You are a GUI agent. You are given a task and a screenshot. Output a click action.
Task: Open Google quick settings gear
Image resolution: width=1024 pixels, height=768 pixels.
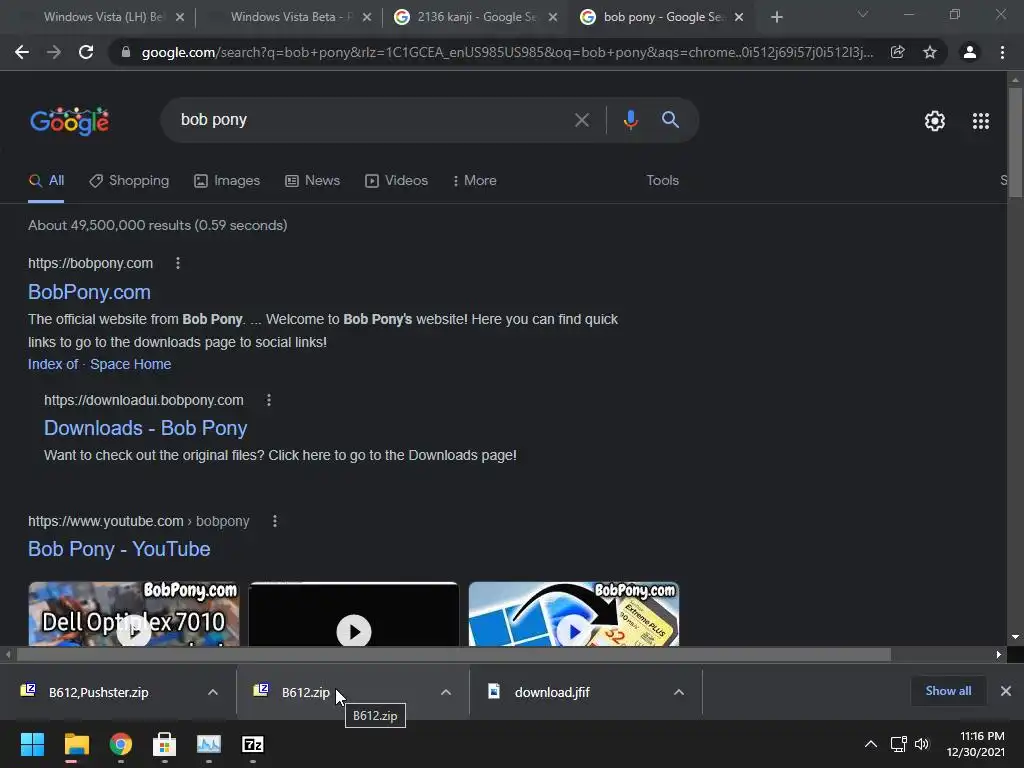coord(935,121)
